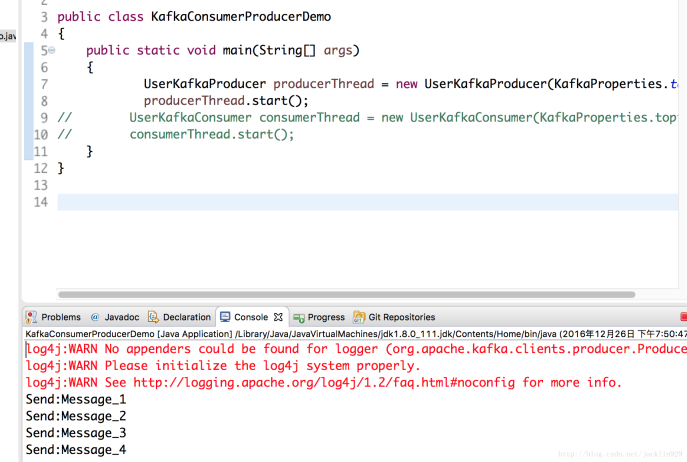Switch to the Progress tab

click(x=319, y=317)
